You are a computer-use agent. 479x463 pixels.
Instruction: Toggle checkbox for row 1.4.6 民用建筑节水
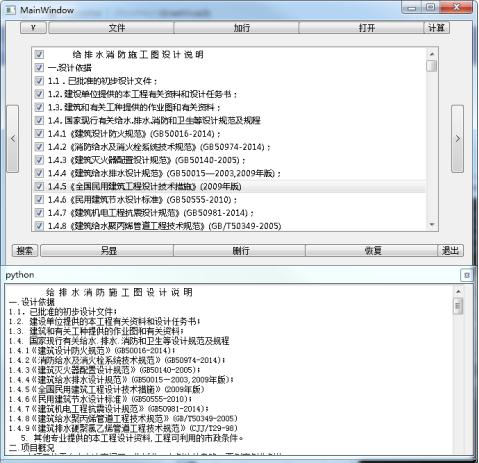click(x=39, y=199)
